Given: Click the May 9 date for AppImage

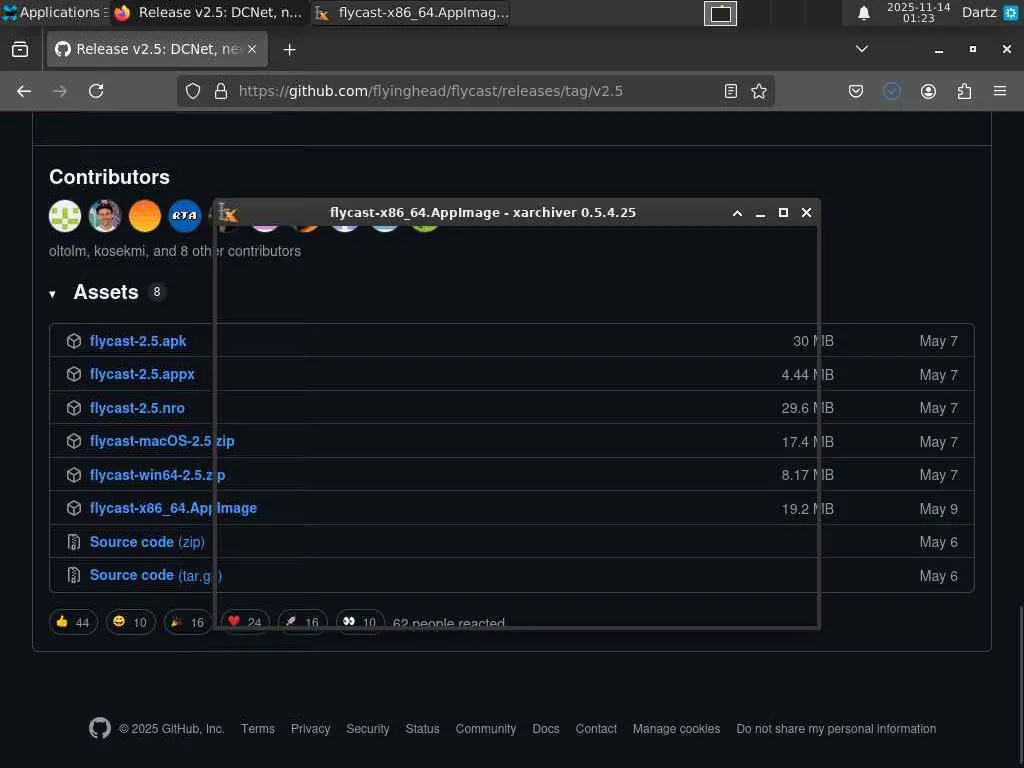Looking at the screenshot, I should [938, 509].
